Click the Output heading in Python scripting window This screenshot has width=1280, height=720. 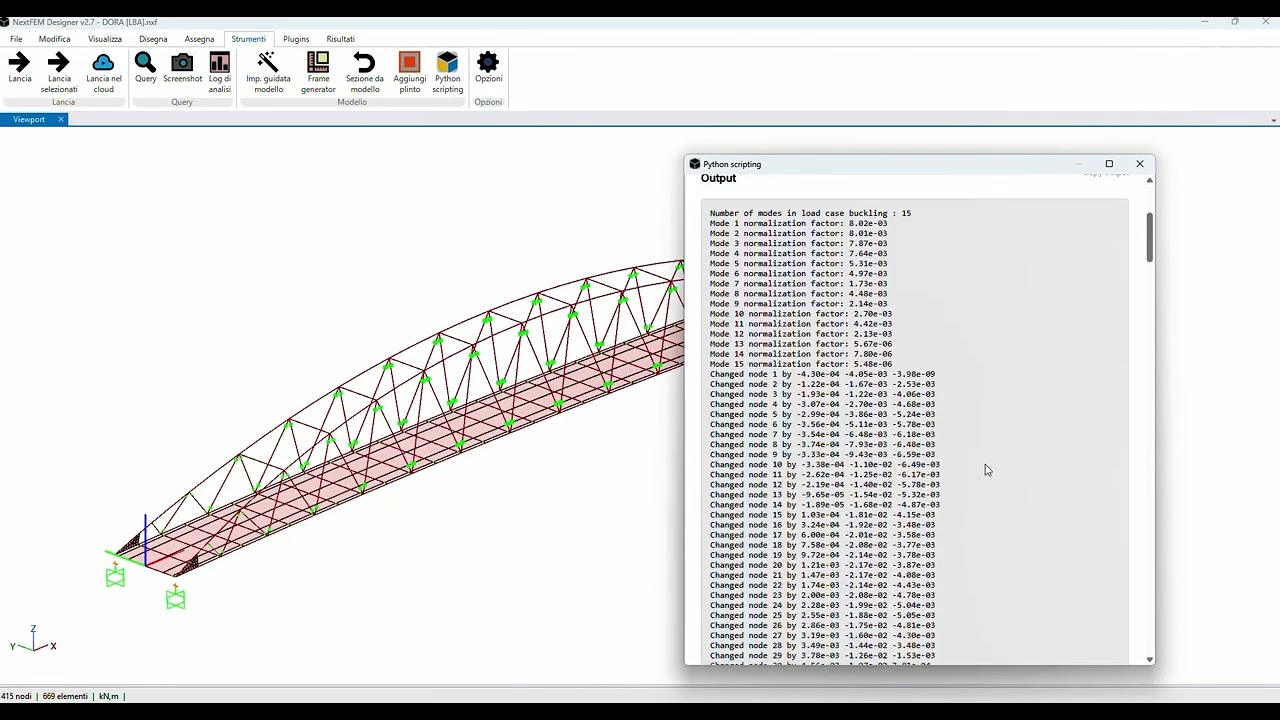point(718,178)
